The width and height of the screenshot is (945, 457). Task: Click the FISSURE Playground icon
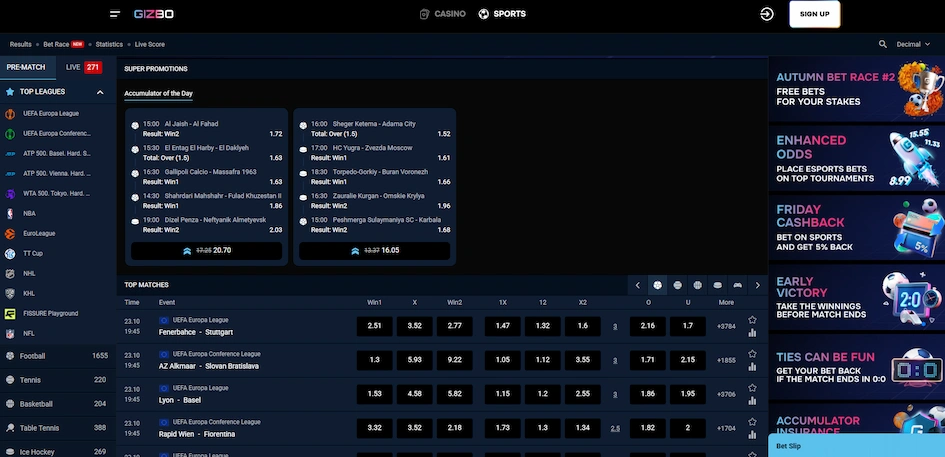(x=10, y=314)
